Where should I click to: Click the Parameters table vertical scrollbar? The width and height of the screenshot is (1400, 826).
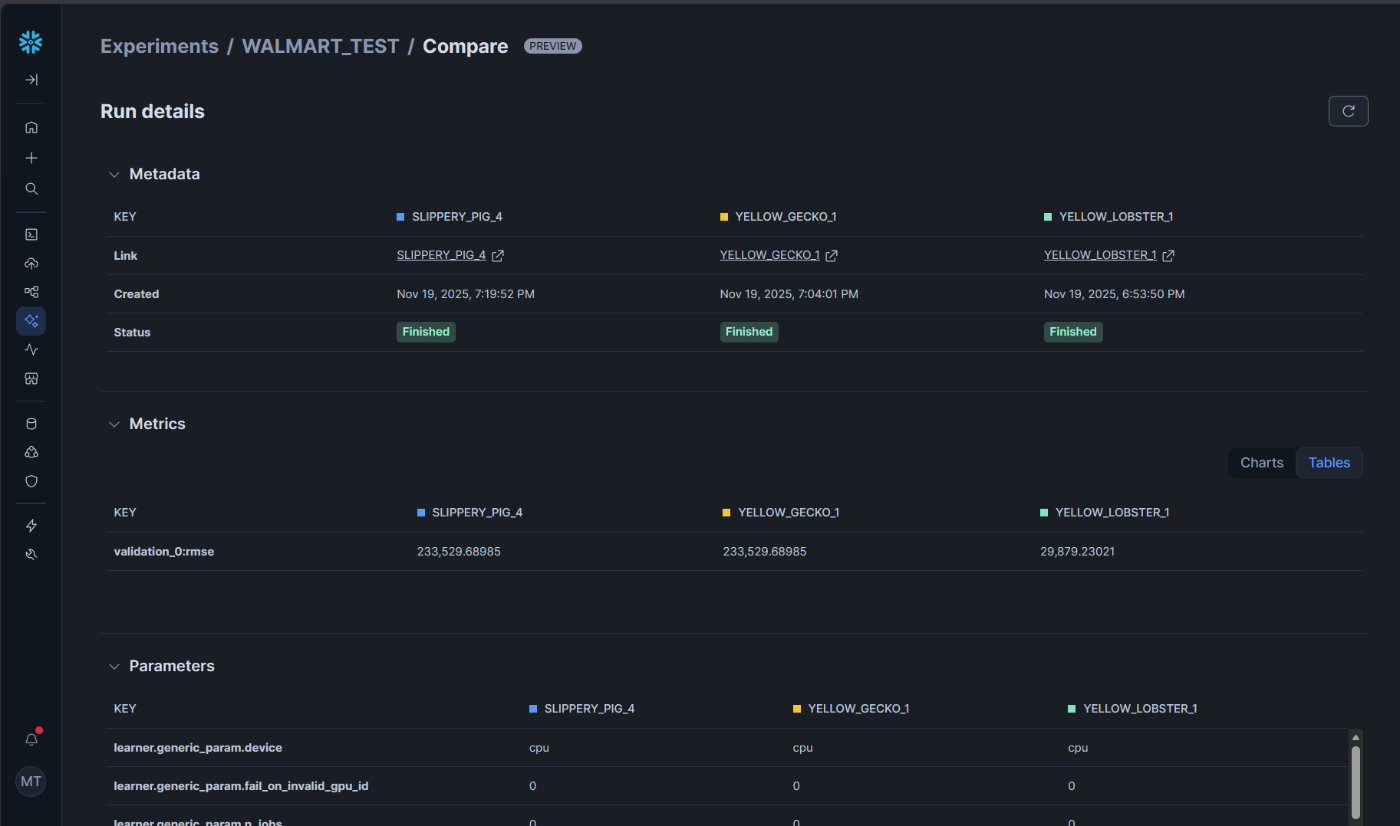pos(1355,781)
